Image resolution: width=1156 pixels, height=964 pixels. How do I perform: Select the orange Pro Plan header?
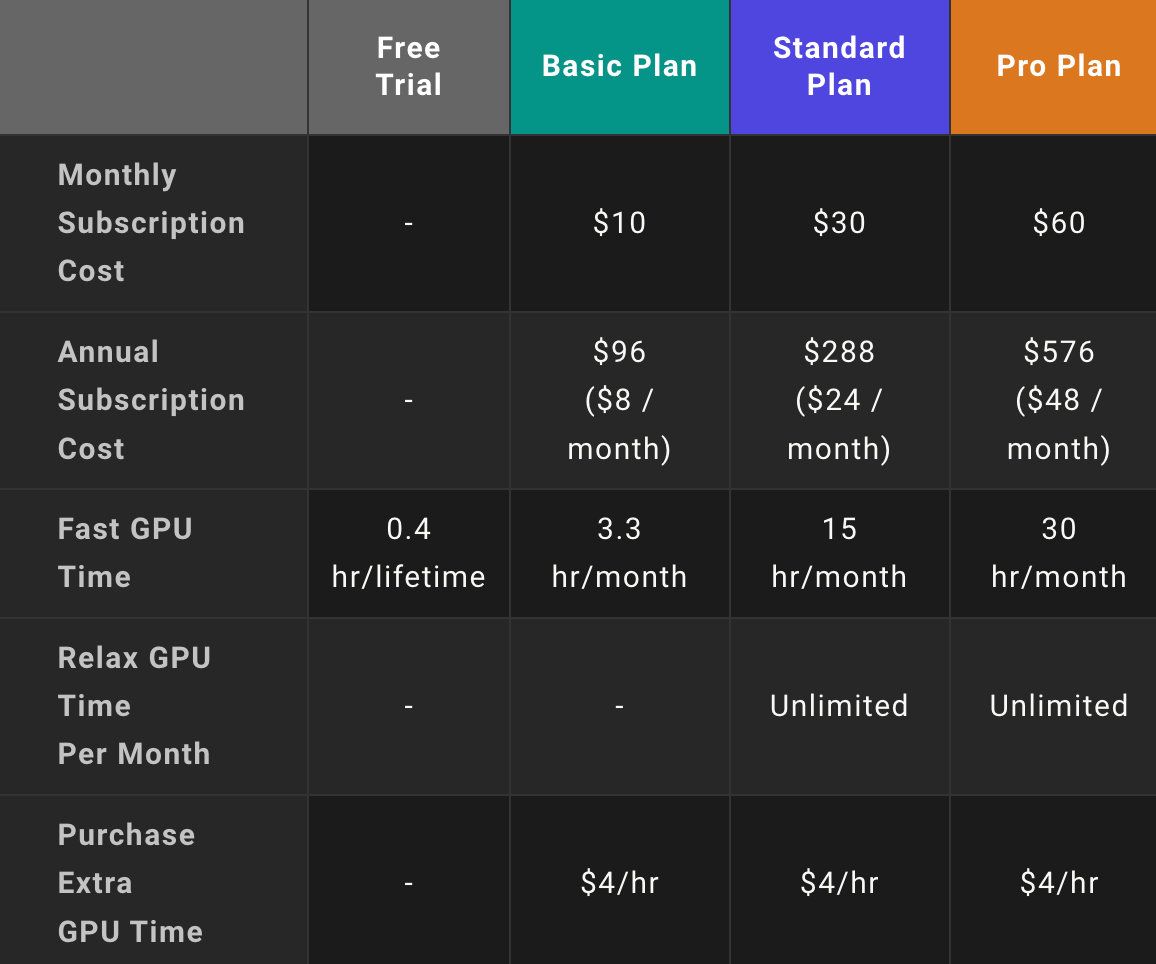tap(1058, 66)
